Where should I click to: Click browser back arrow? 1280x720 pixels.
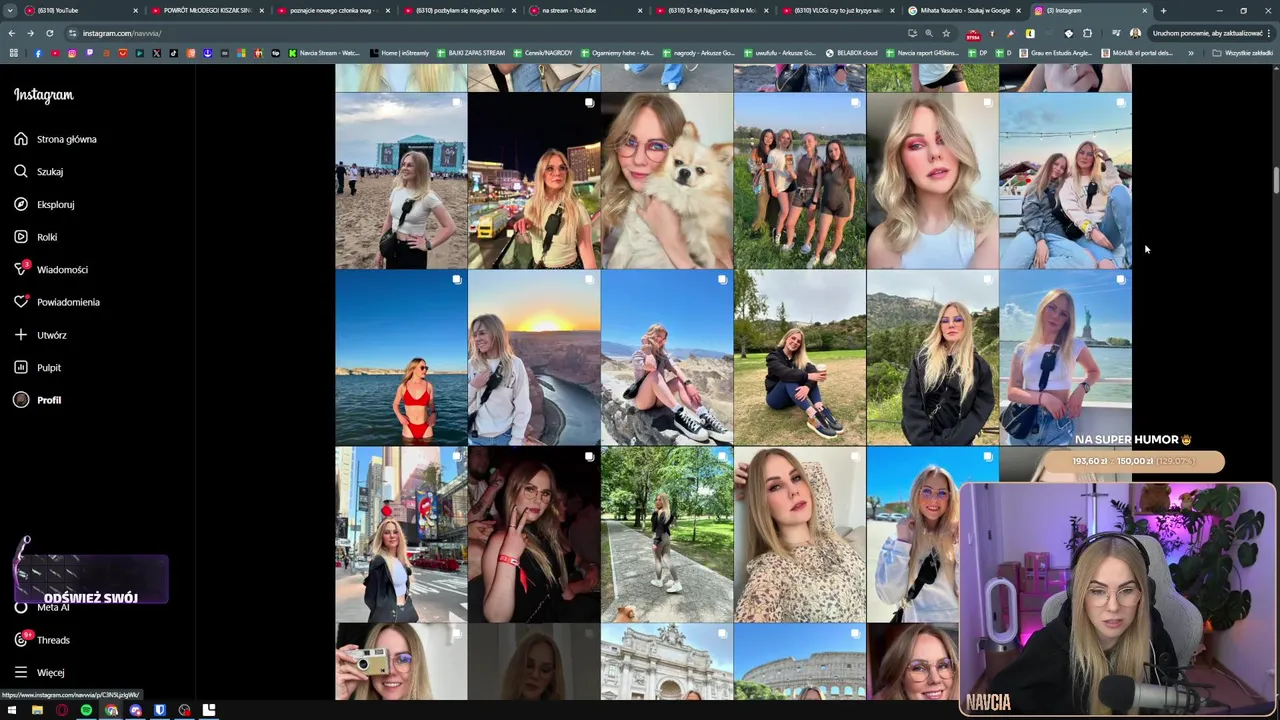(x=12, y=33)
